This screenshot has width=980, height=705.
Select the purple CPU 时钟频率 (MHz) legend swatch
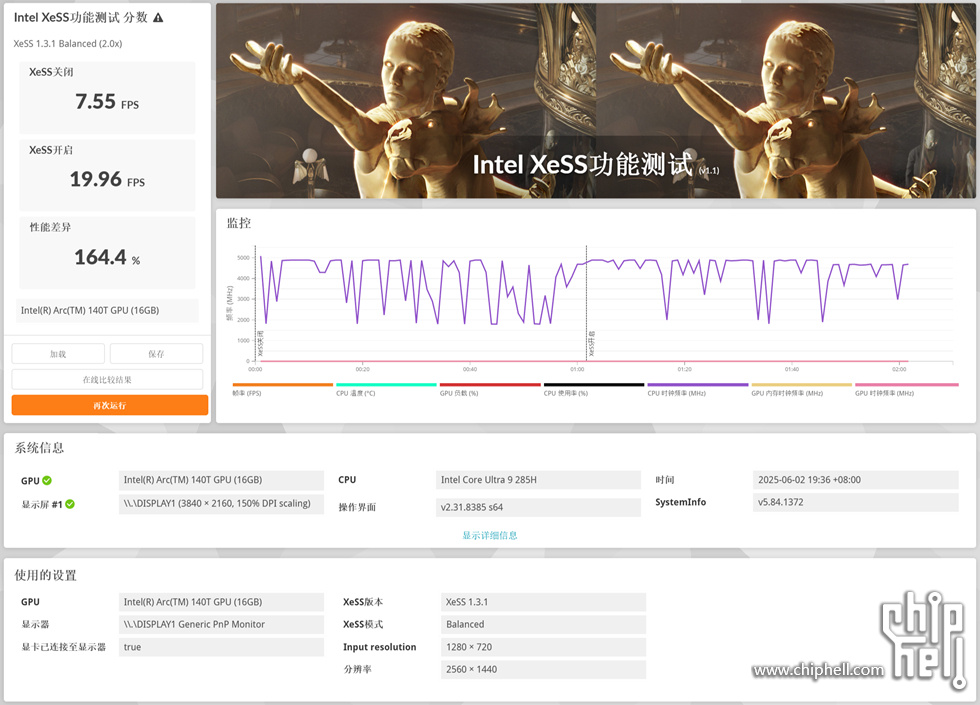[698, 385]
